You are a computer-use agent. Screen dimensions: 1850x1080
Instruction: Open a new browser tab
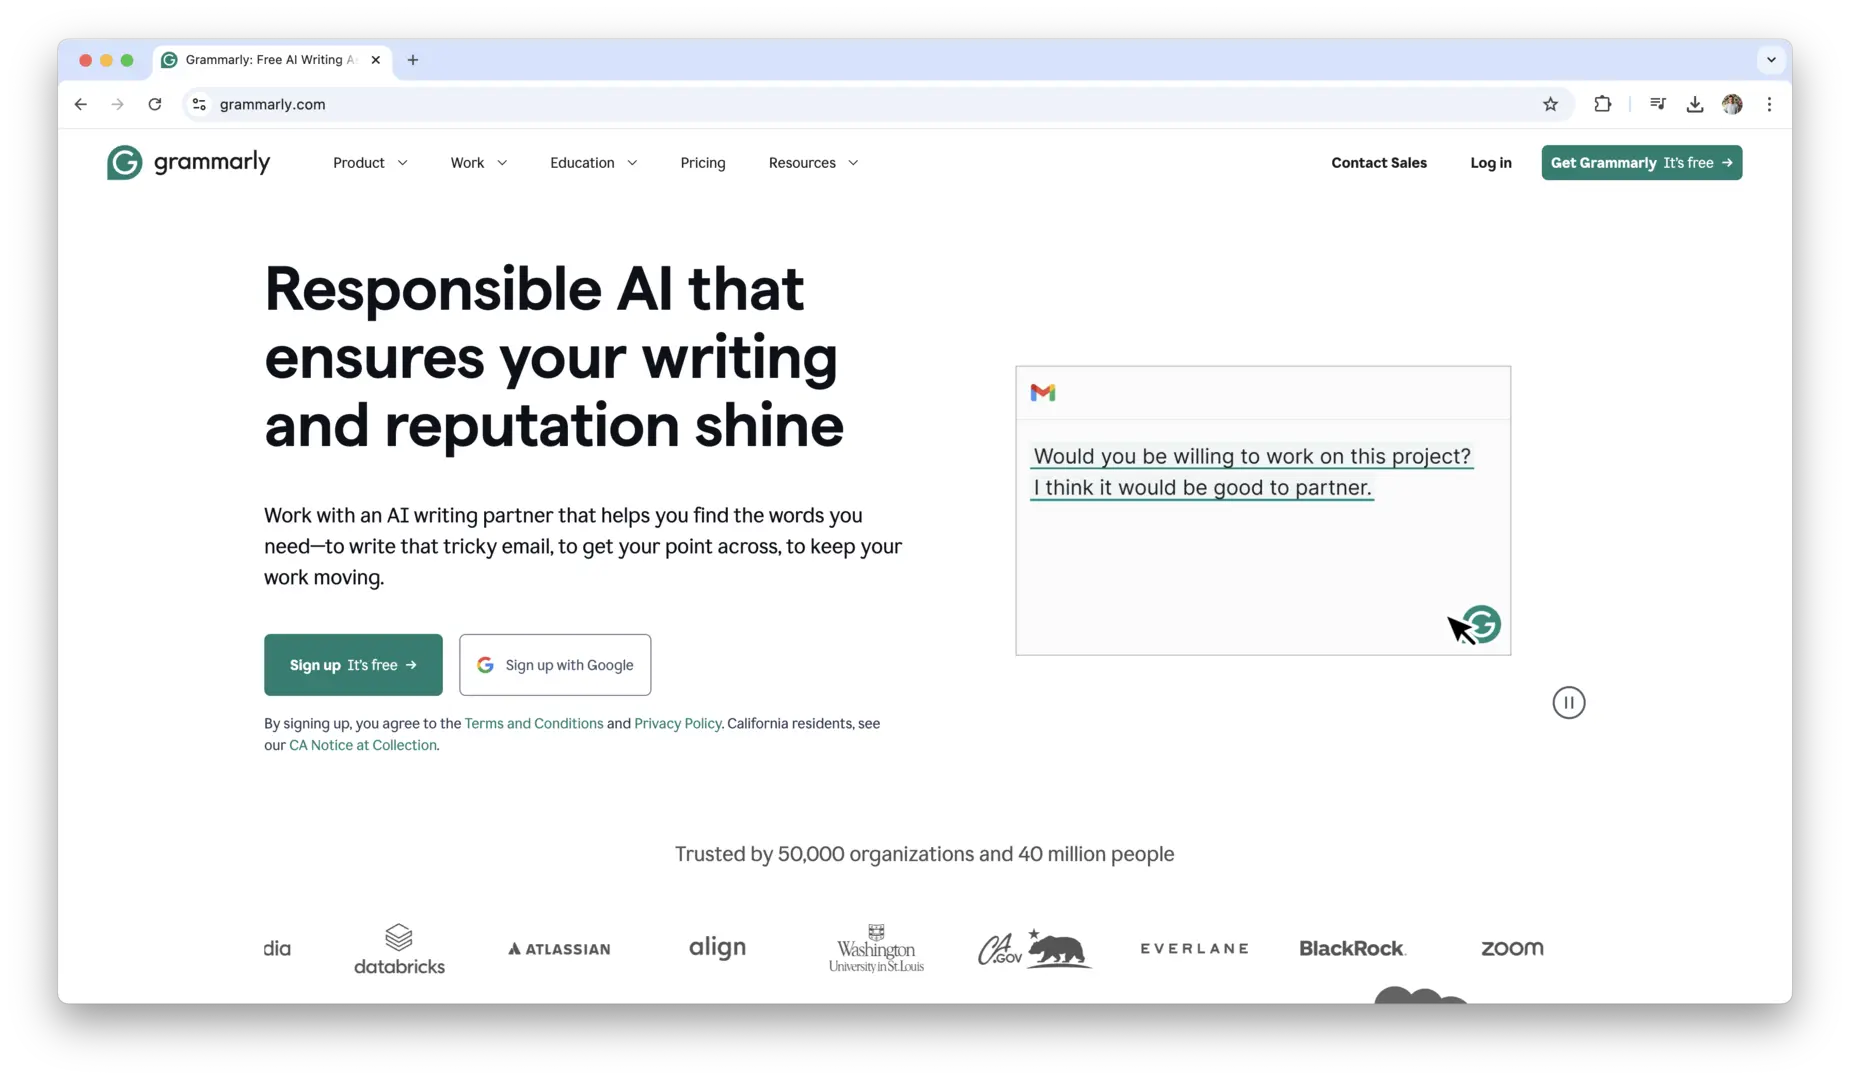pyautogui.click(x=413, y=60)
